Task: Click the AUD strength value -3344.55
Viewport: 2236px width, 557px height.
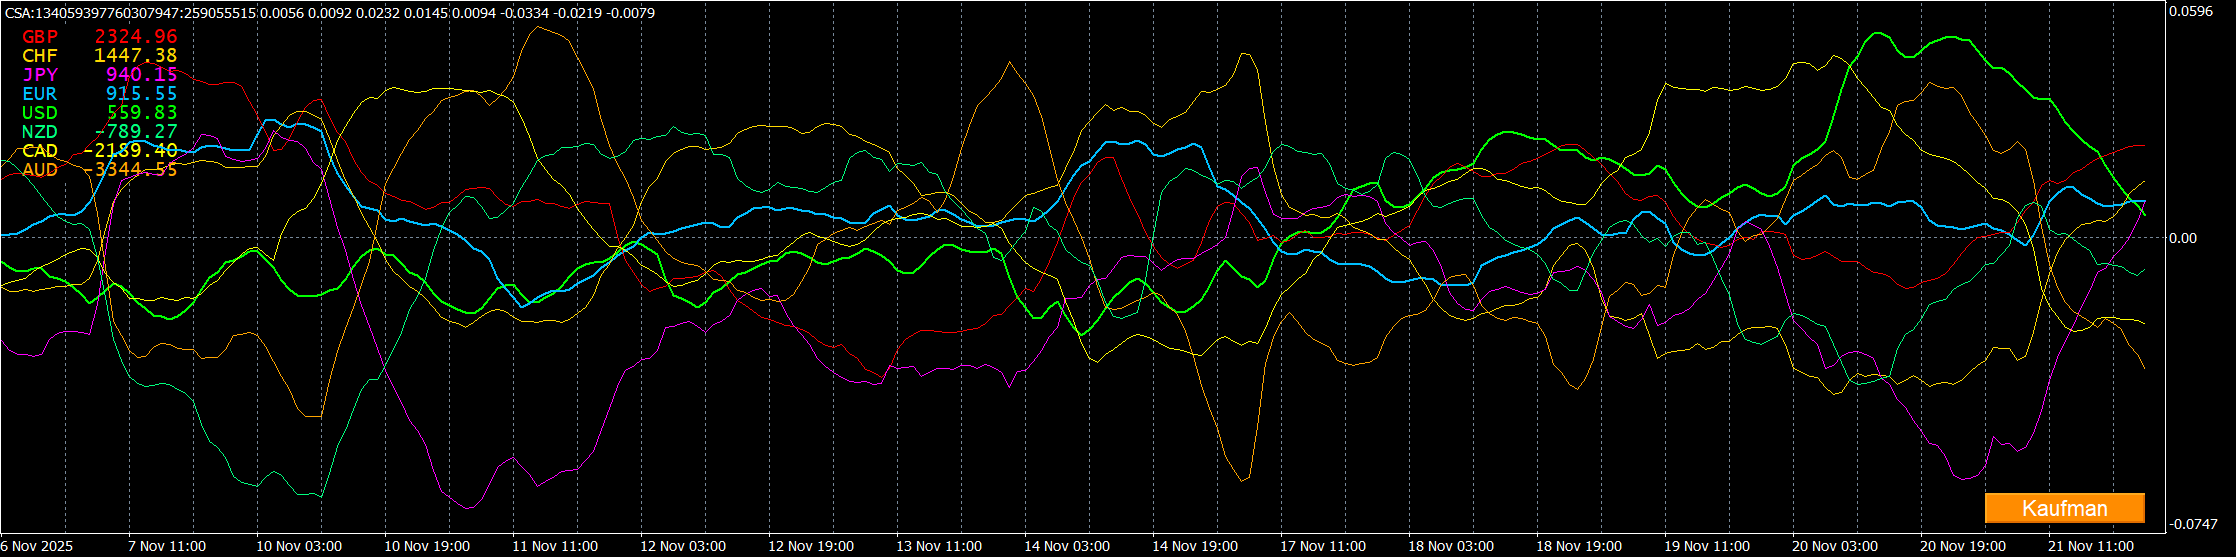Action: click(131, 170)
